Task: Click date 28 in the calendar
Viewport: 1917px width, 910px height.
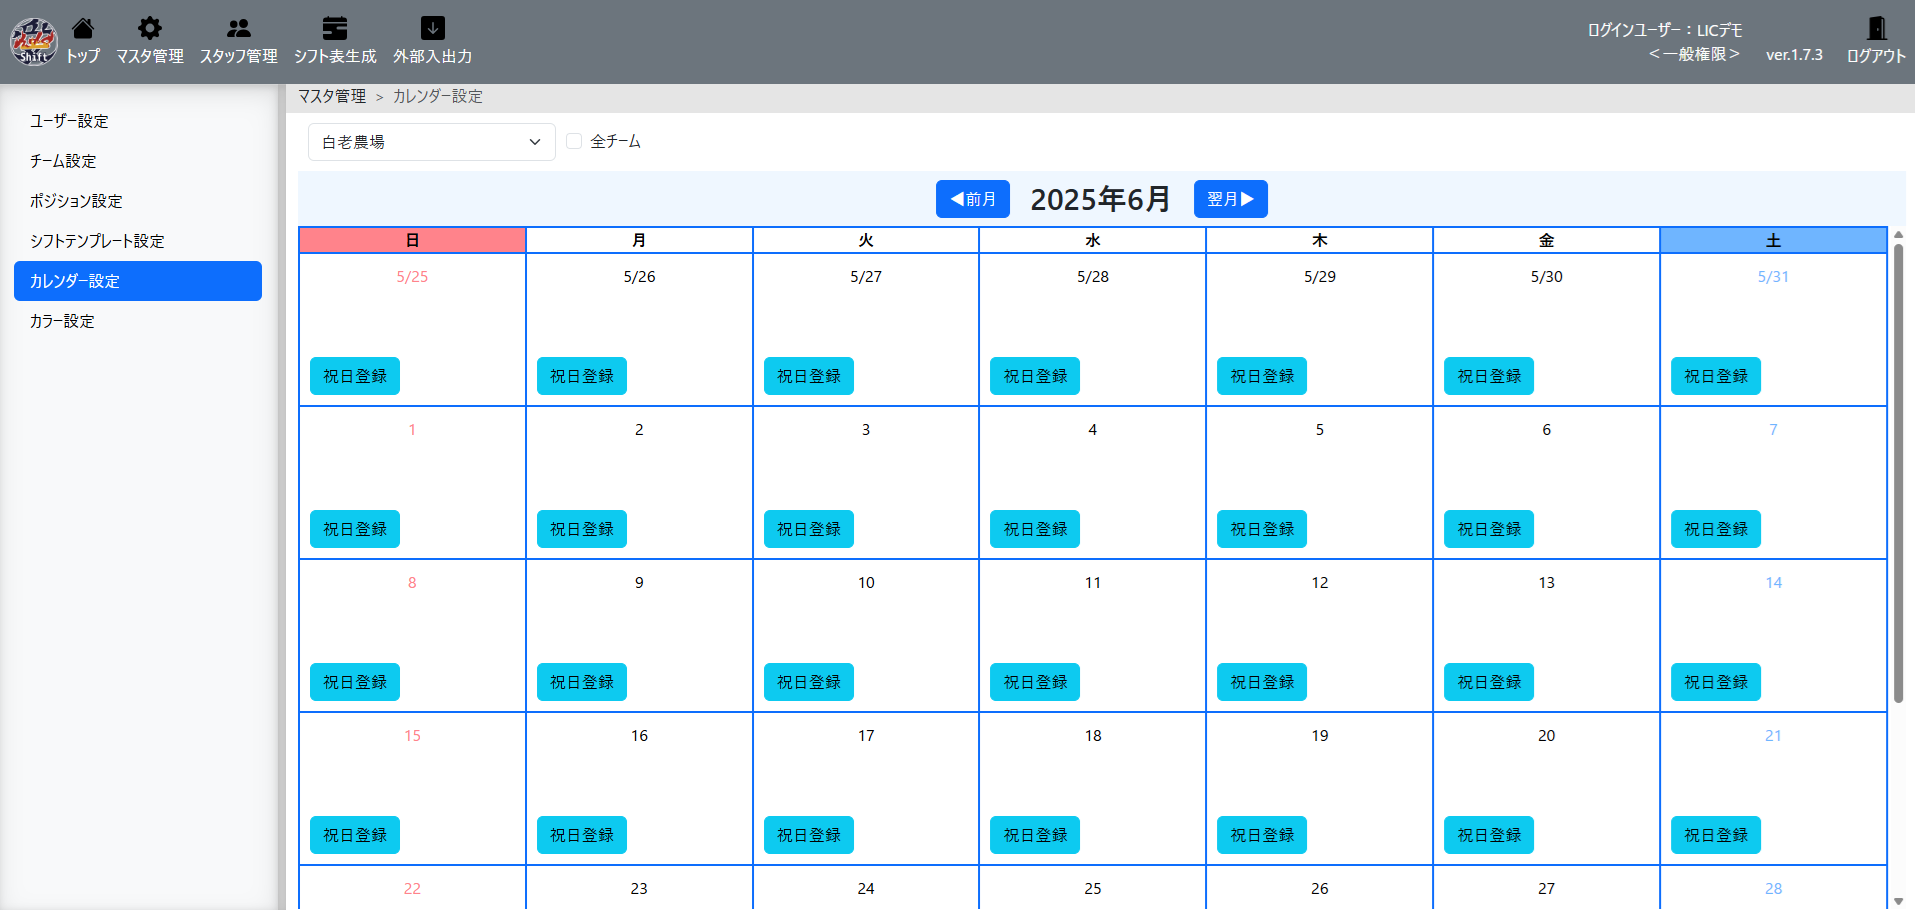Action: [x=1773, y=889]
